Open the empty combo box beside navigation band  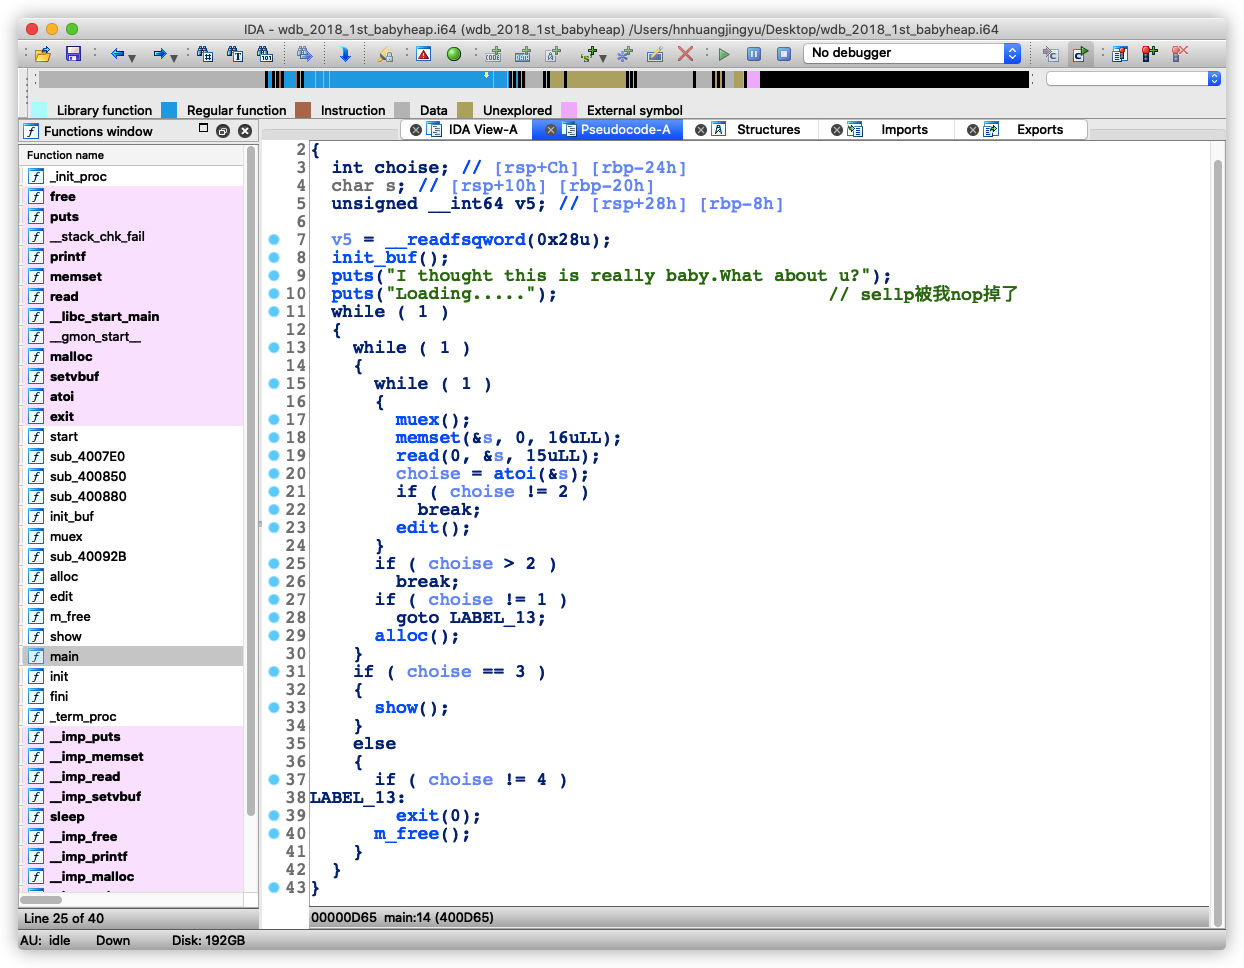pyautogui.click(x=1134, y=78)
